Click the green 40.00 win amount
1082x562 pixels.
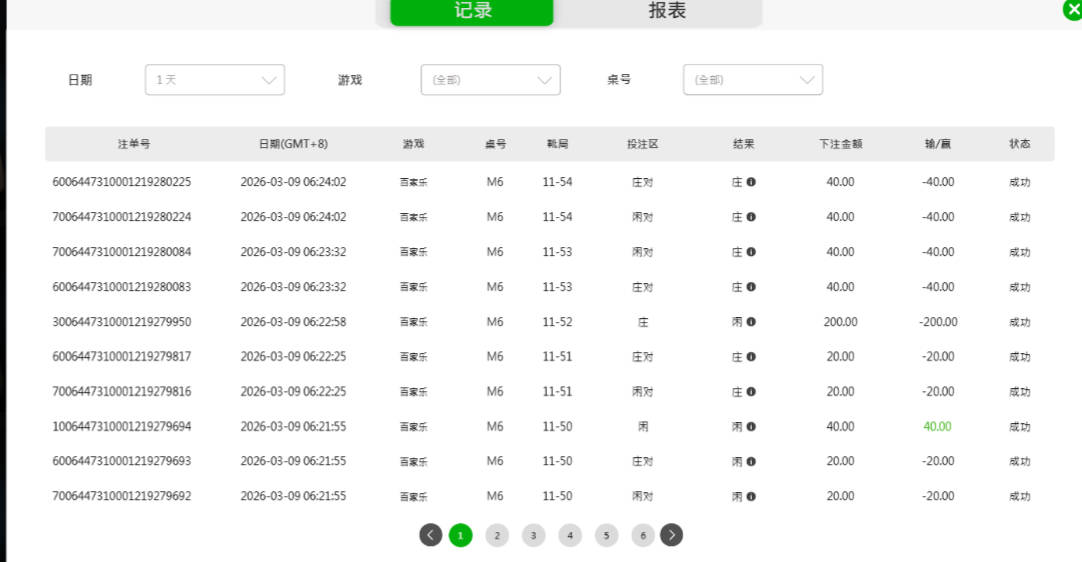(937, 426)
